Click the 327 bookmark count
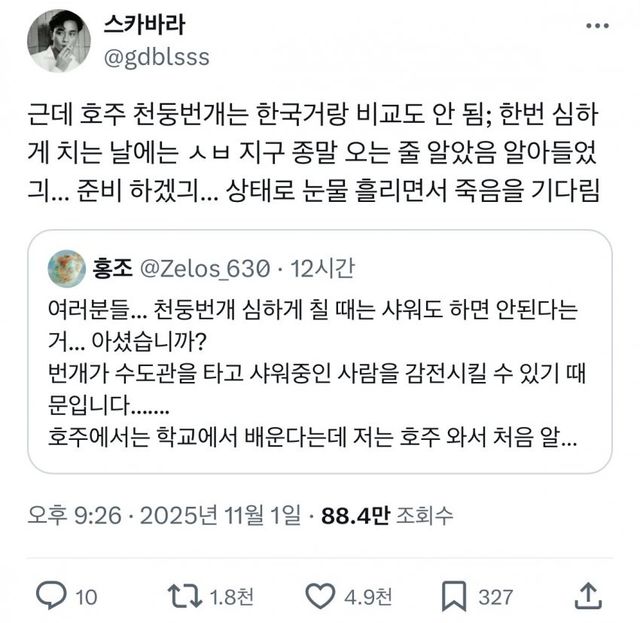This screenshot has width=640, height=623. pyautogui.click(x=496, y=597)
